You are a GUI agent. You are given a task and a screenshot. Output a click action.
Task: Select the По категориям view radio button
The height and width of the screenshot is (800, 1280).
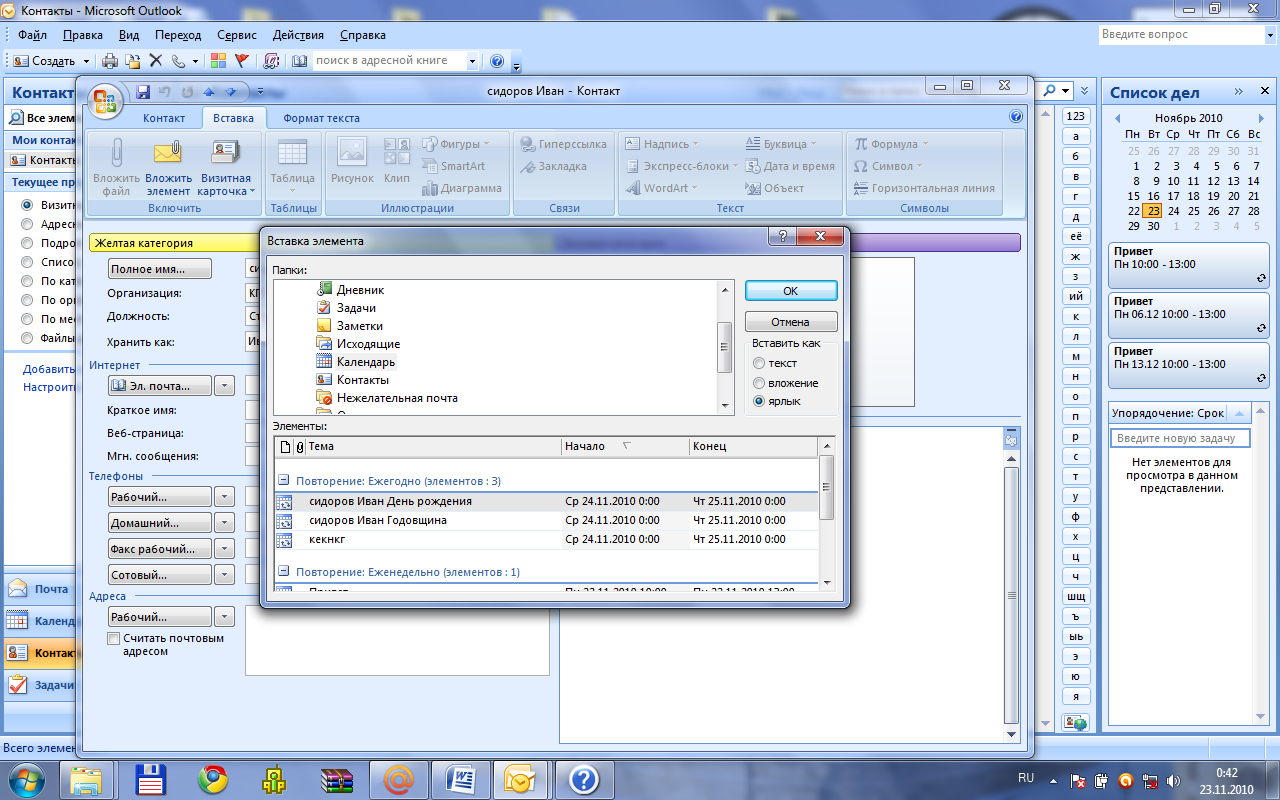(x=27, y=281)
